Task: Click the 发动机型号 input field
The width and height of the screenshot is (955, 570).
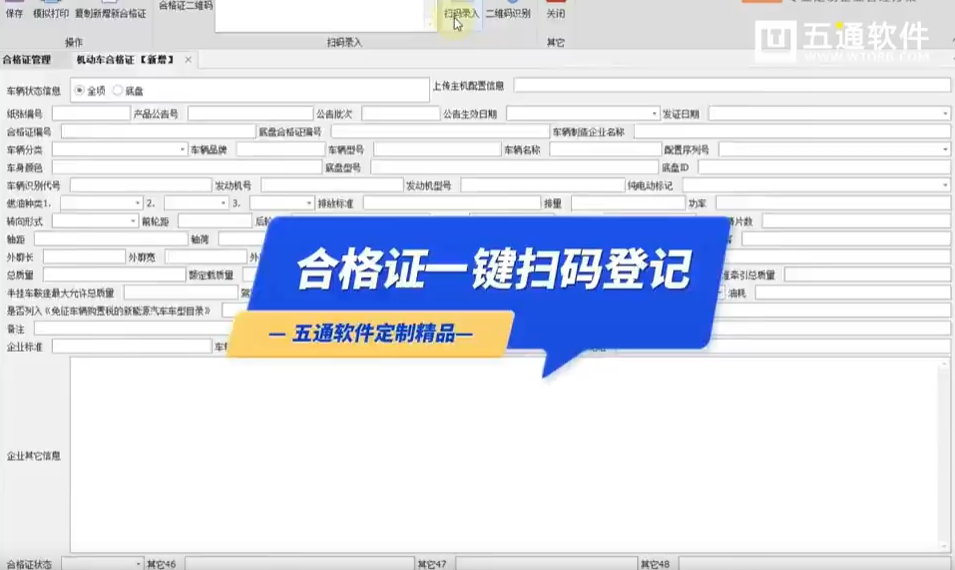Action: pyautogui.click(x=543, y=185)
